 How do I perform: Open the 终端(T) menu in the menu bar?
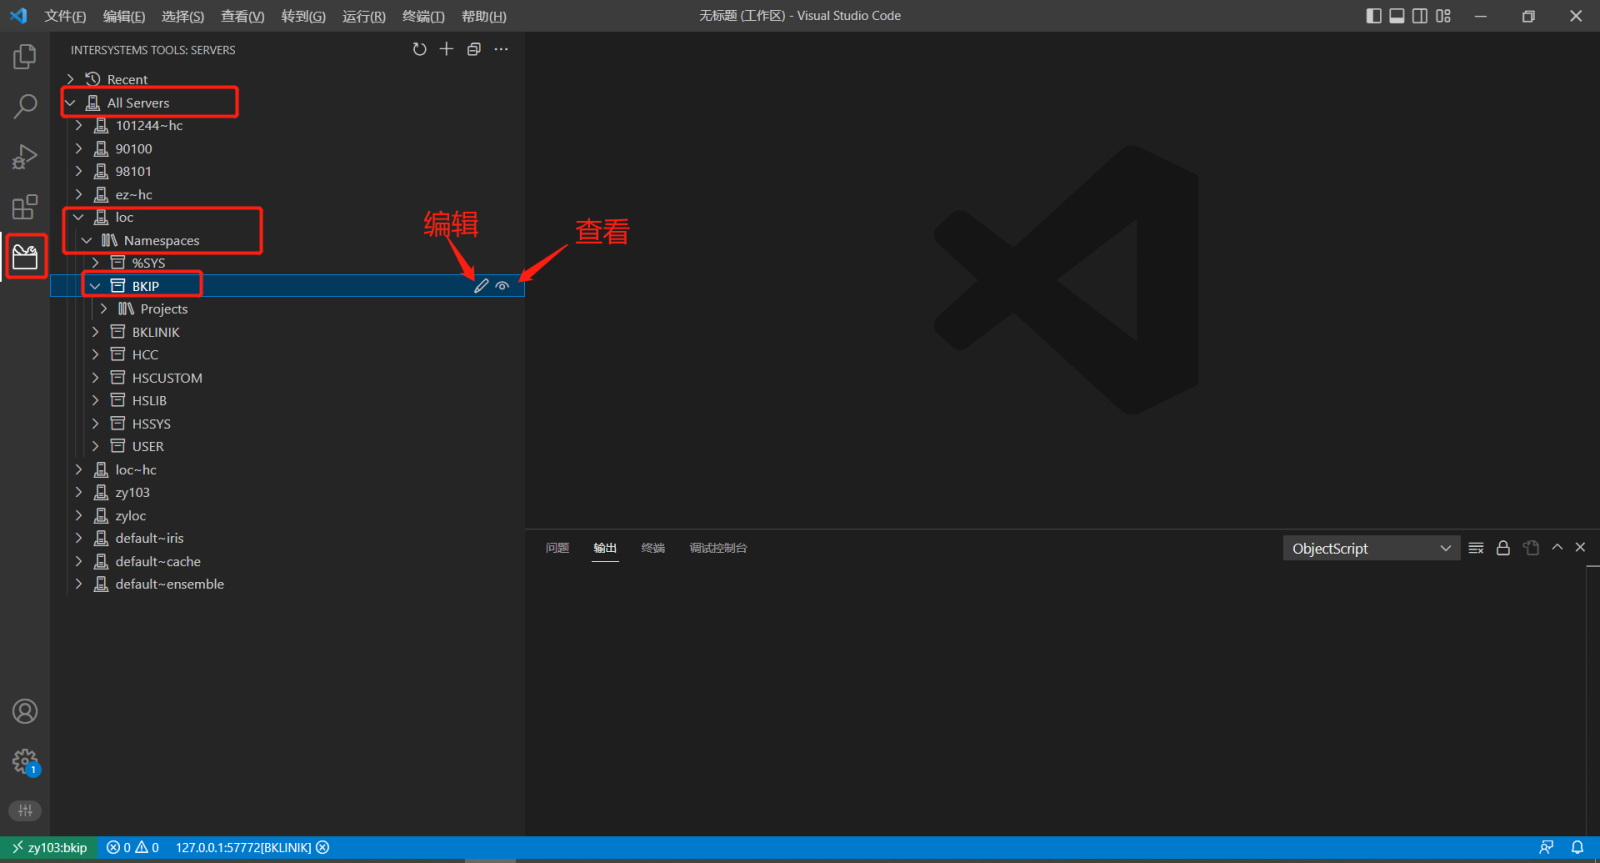click(423, 16)
